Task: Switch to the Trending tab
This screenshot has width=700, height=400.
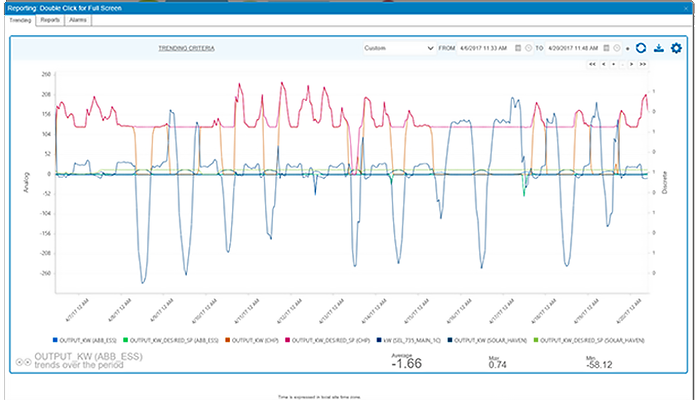Action: point(20,20)
